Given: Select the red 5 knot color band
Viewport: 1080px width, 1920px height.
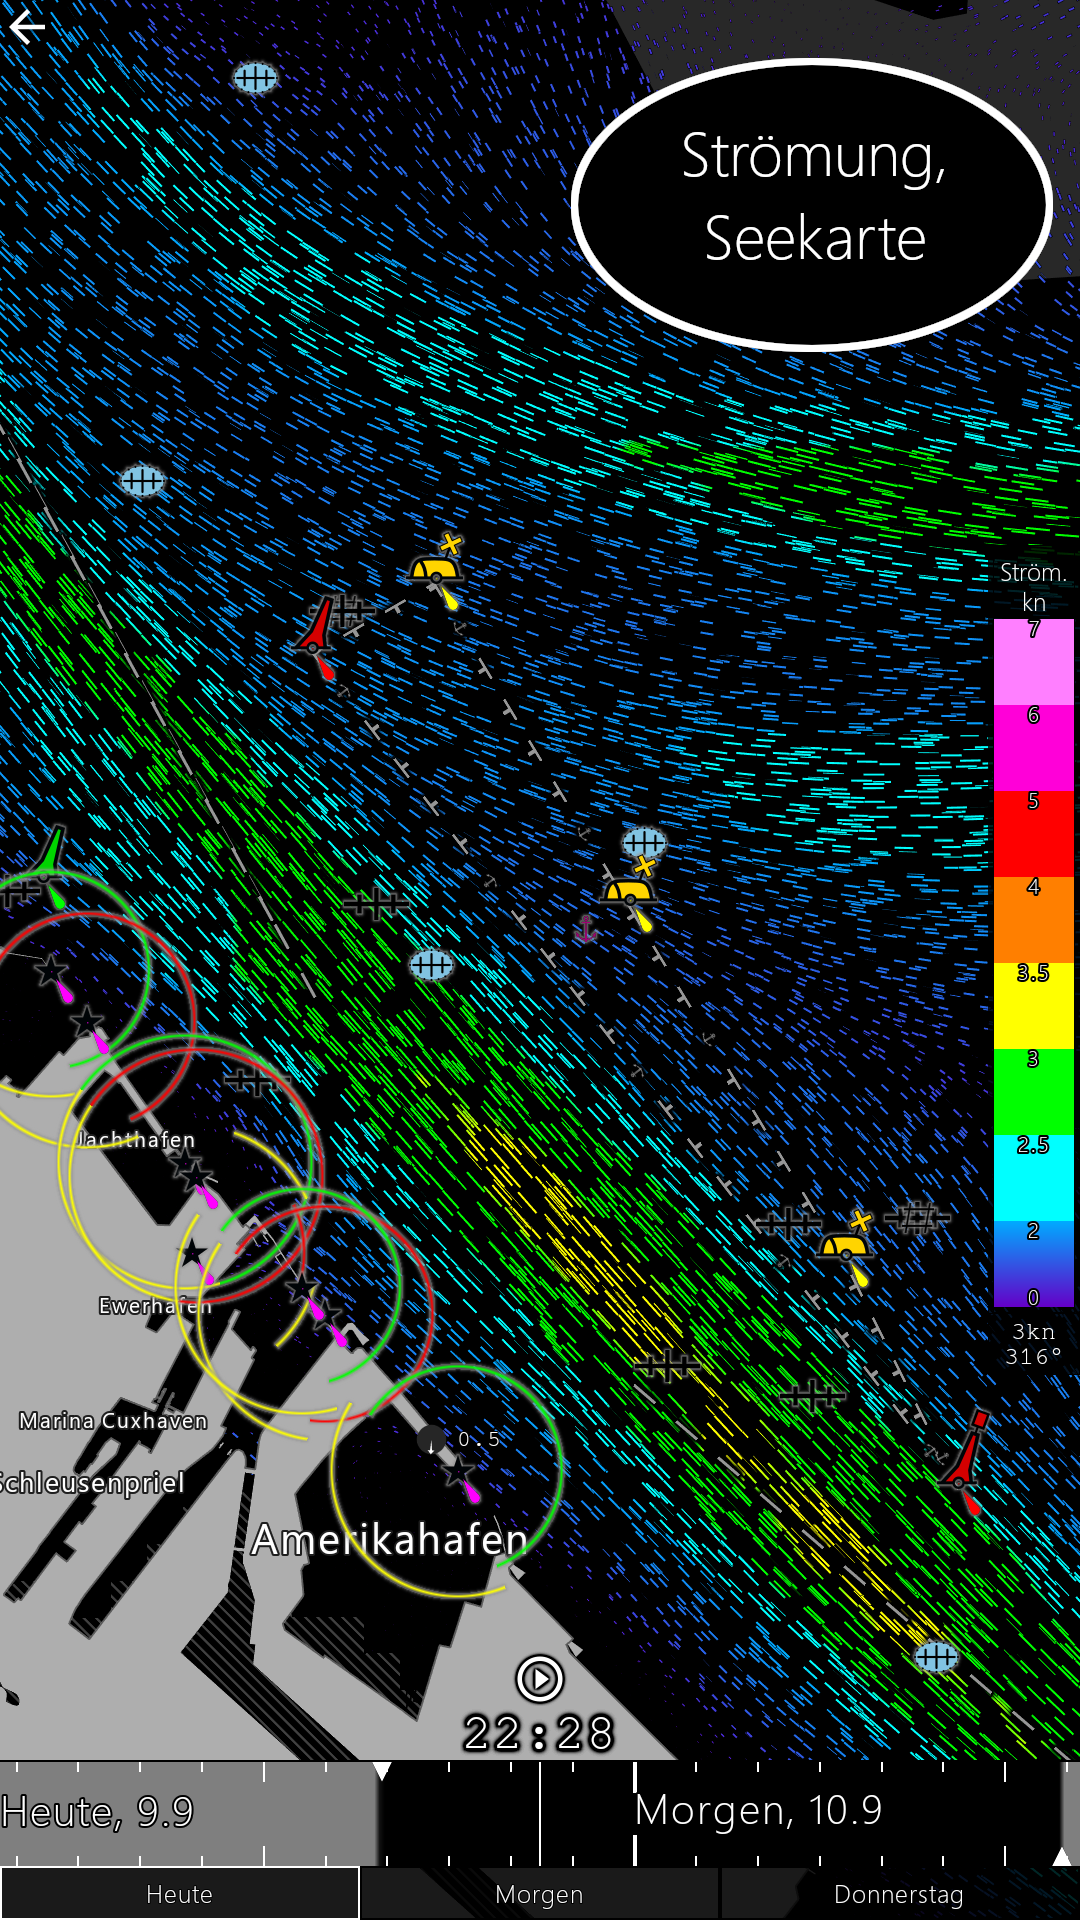Looking at the screenshot, I should point(1033,834).
